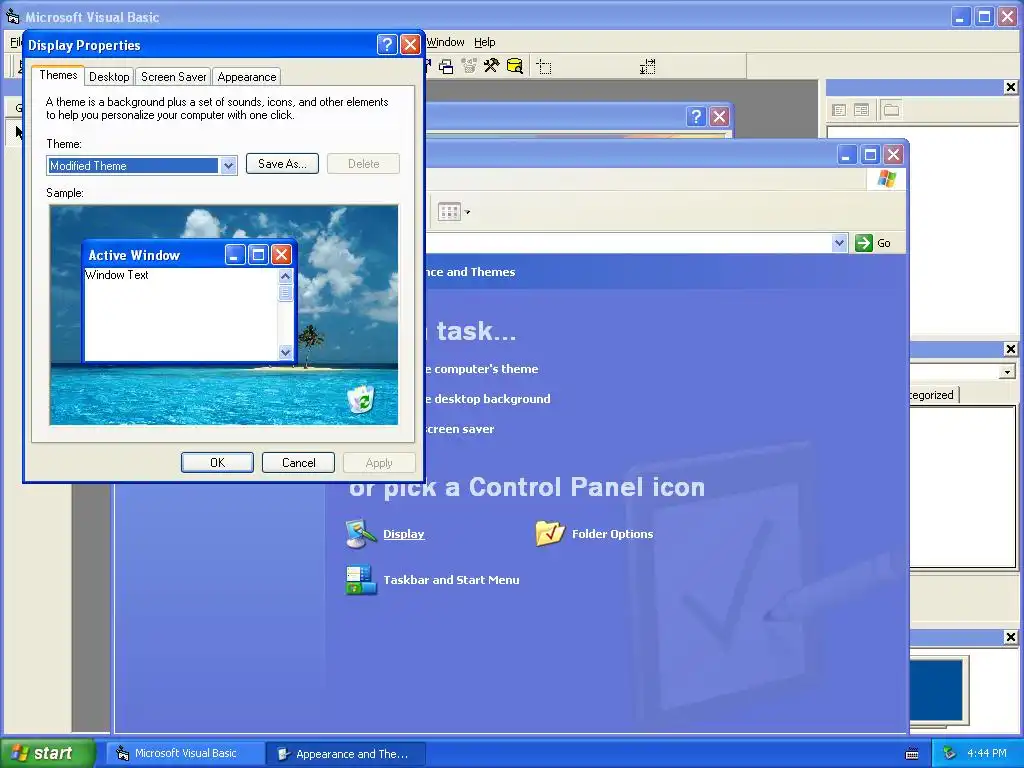Screen dimensions: 1024x768
Task: Click the theme sample preview image
Action: click(223, 315)
